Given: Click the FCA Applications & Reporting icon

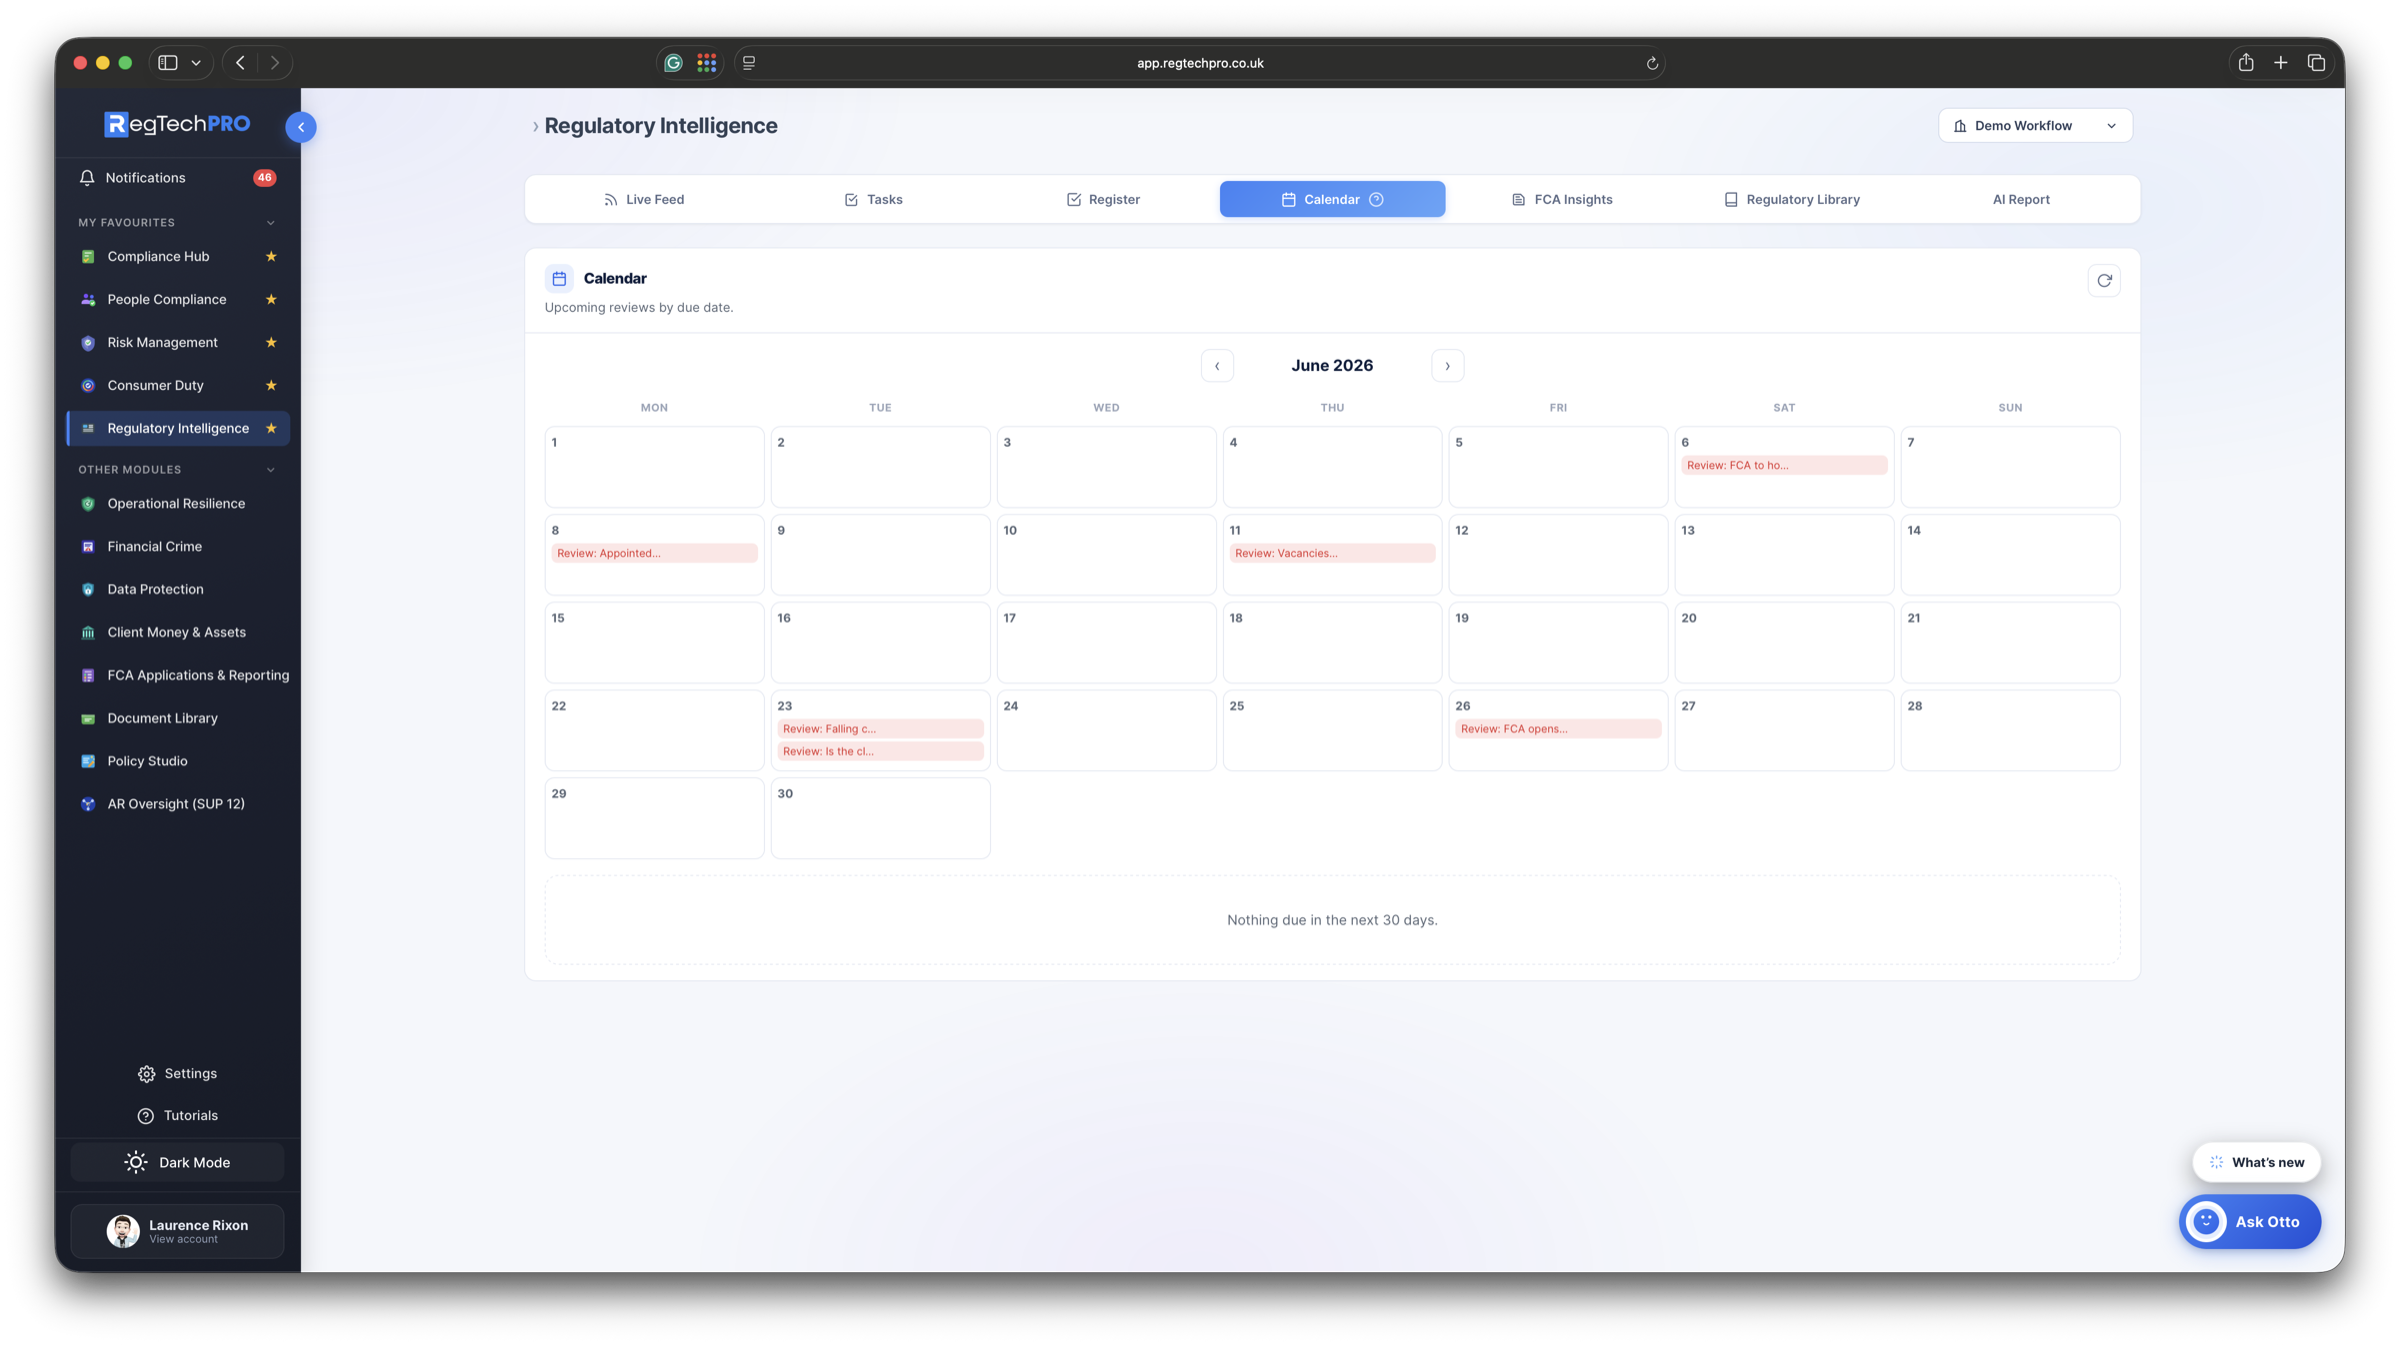Looking at the screenshot, I should click(88, 676).
